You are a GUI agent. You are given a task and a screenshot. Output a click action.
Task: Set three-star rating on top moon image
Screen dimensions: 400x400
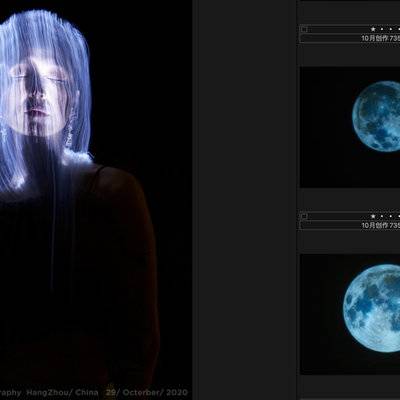(x=391, y=29)
